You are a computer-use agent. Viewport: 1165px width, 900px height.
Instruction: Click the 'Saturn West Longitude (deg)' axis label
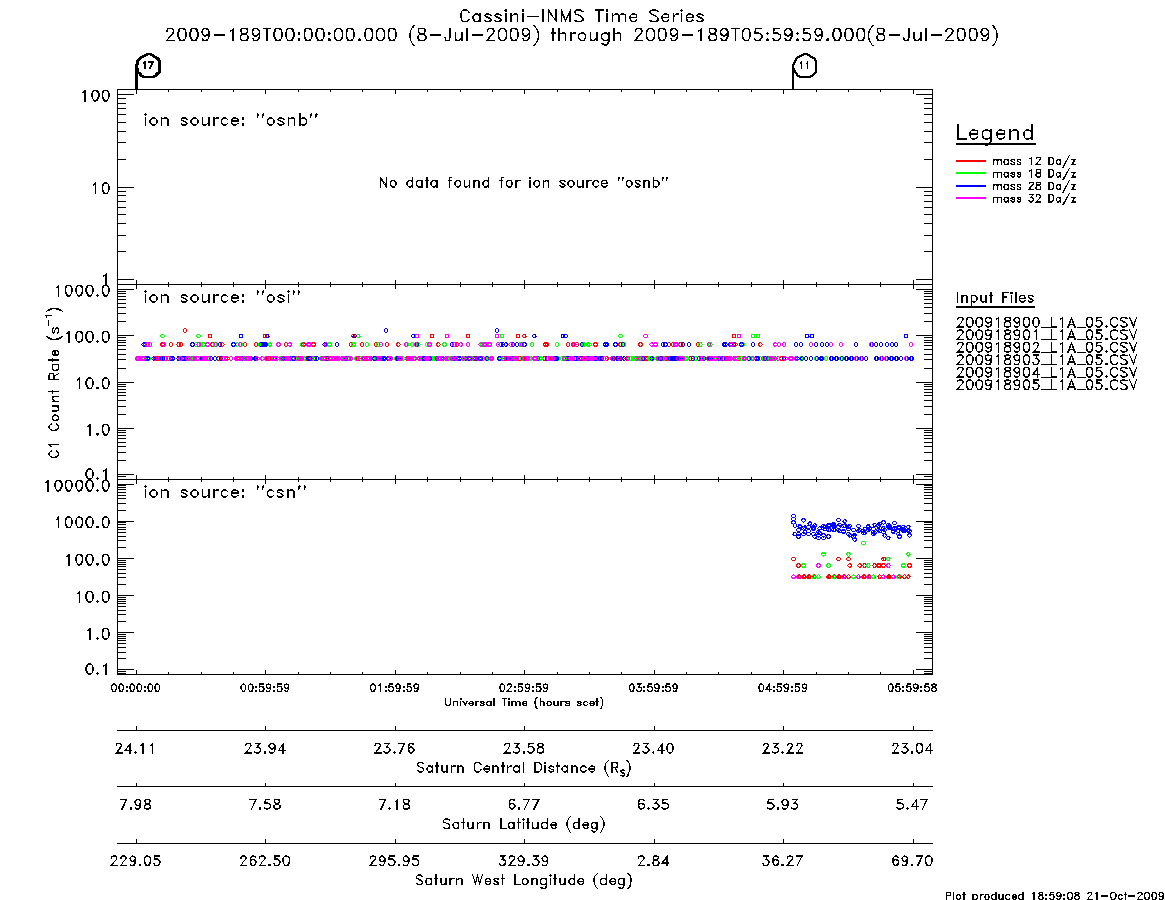coord(524,881)
